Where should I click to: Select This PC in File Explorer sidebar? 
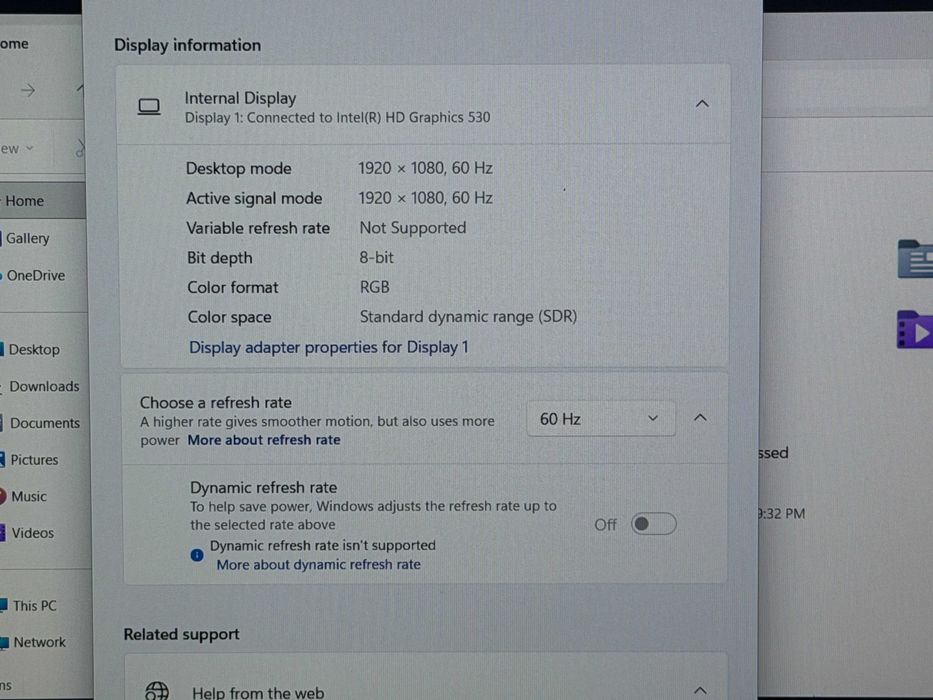tap(35, 606)
